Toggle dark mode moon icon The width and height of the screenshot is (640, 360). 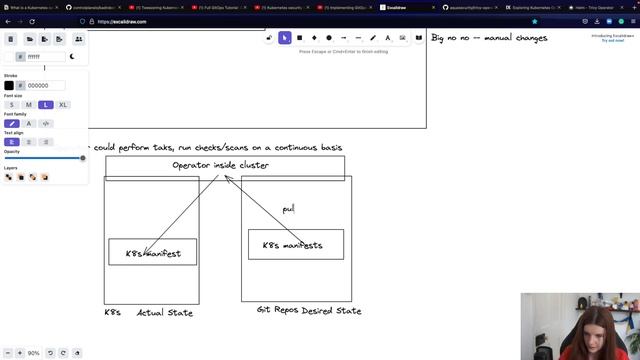pyautogui.click(x=72, y=56)
